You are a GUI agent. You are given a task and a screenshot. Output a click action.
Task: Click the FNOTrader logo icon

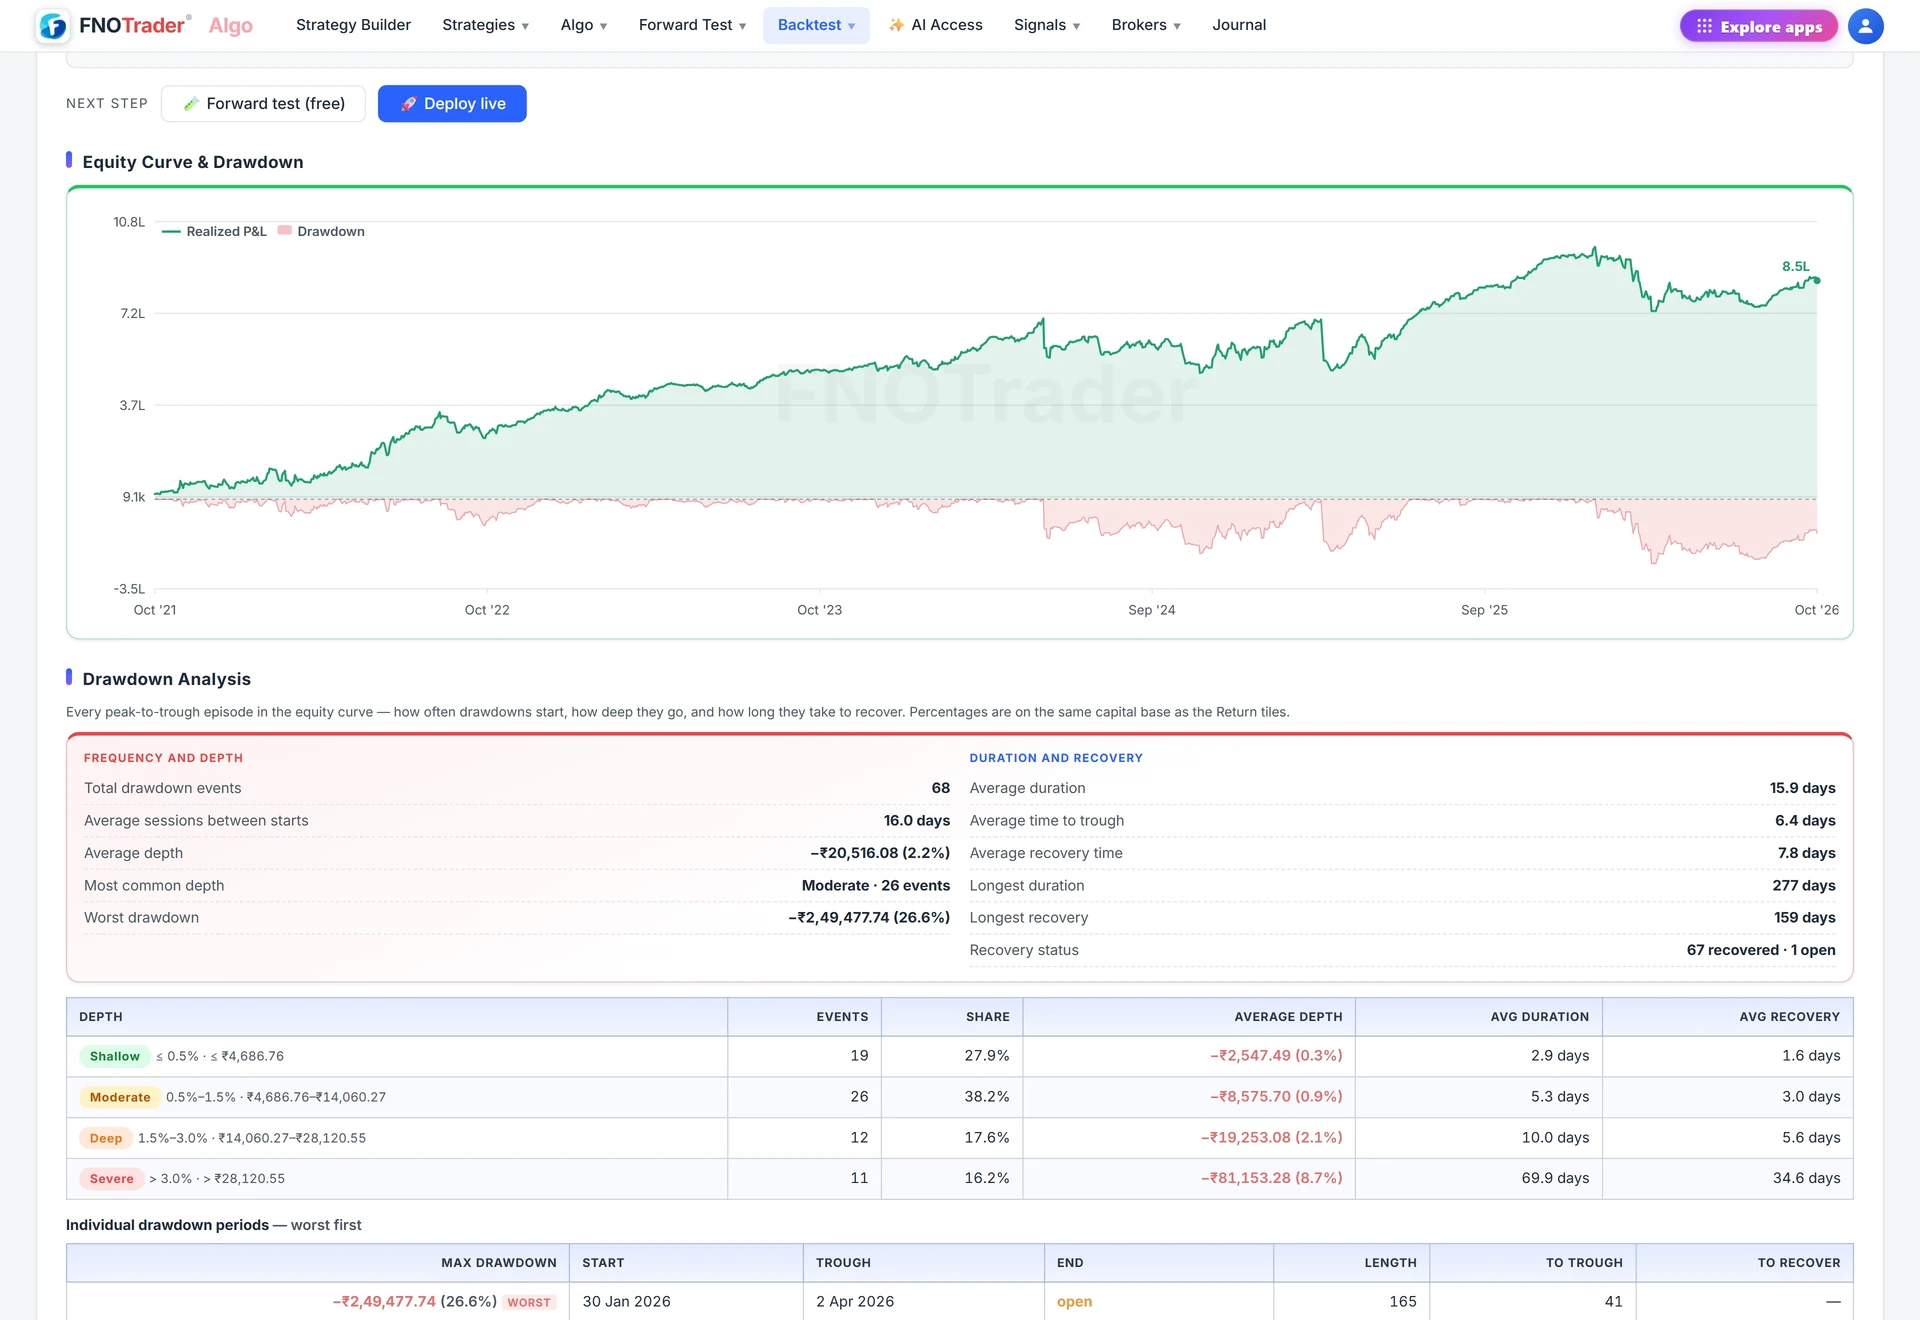click(x=53, y=26)
